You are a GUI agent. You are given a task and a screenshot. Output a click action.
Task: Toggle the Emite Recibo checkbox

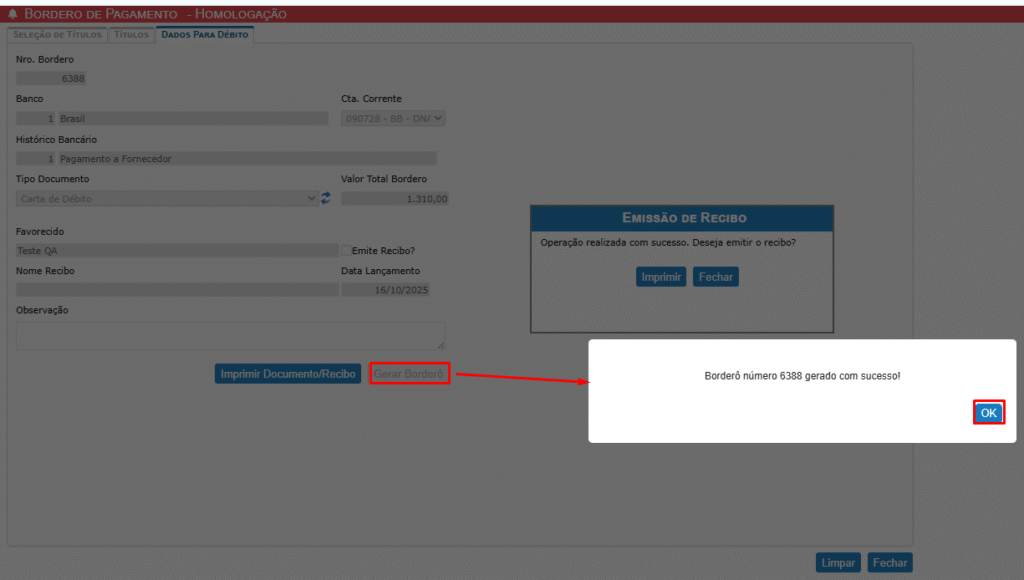coord(346,250)
